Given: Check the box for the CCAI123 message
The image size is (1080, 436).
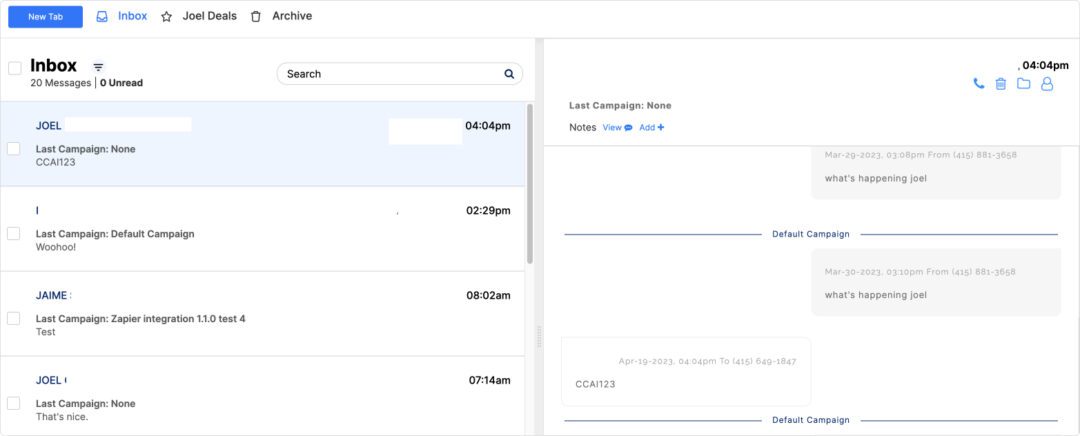Looking at the screenshot, I should pos(14,149).
